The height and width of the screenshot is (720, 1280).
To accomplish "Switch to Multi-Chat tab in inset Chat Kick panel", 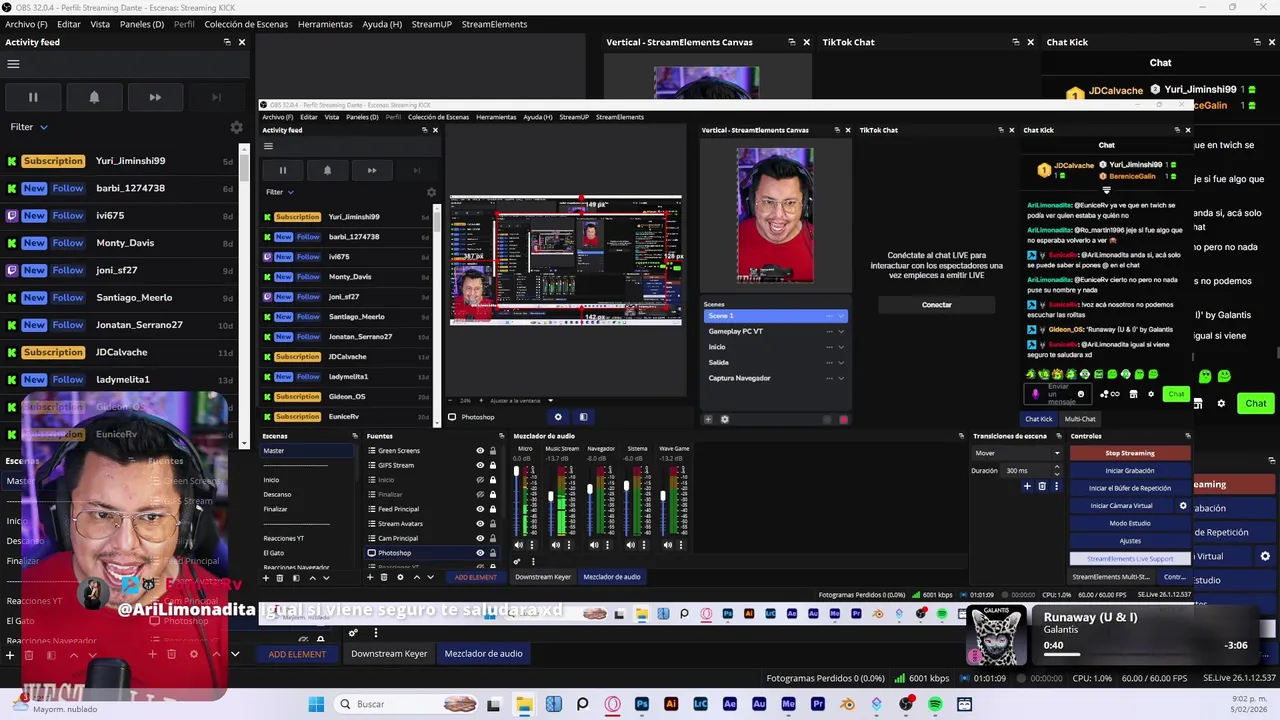I will coord(1080,419).
